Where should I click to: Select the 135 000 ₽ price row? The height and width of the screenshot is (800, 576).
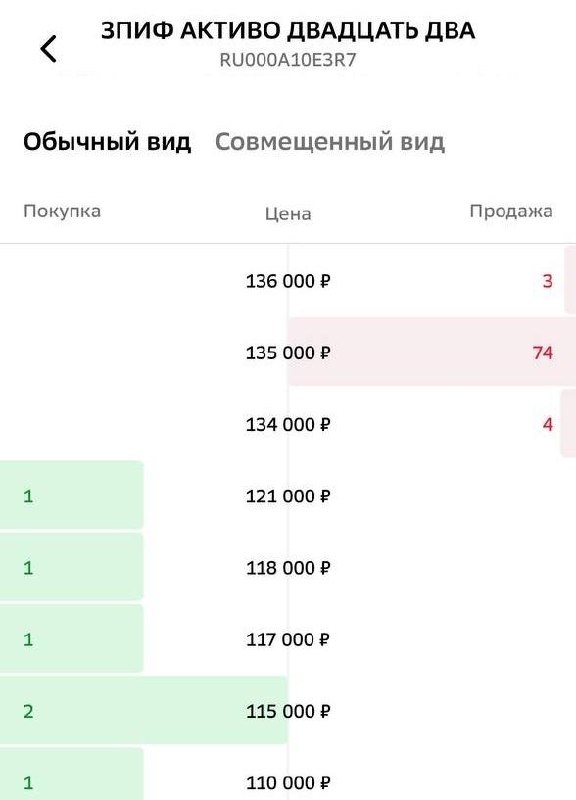288,352
